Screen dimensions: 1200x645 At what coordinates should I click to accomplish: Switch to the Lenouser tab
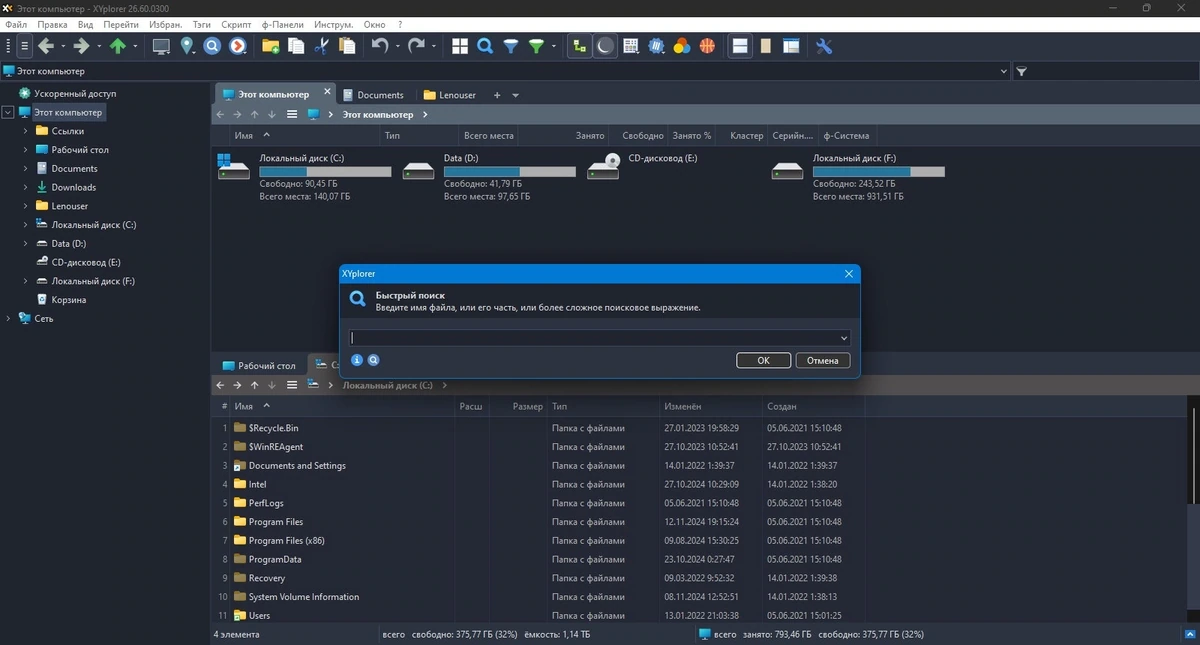point(450,95)
